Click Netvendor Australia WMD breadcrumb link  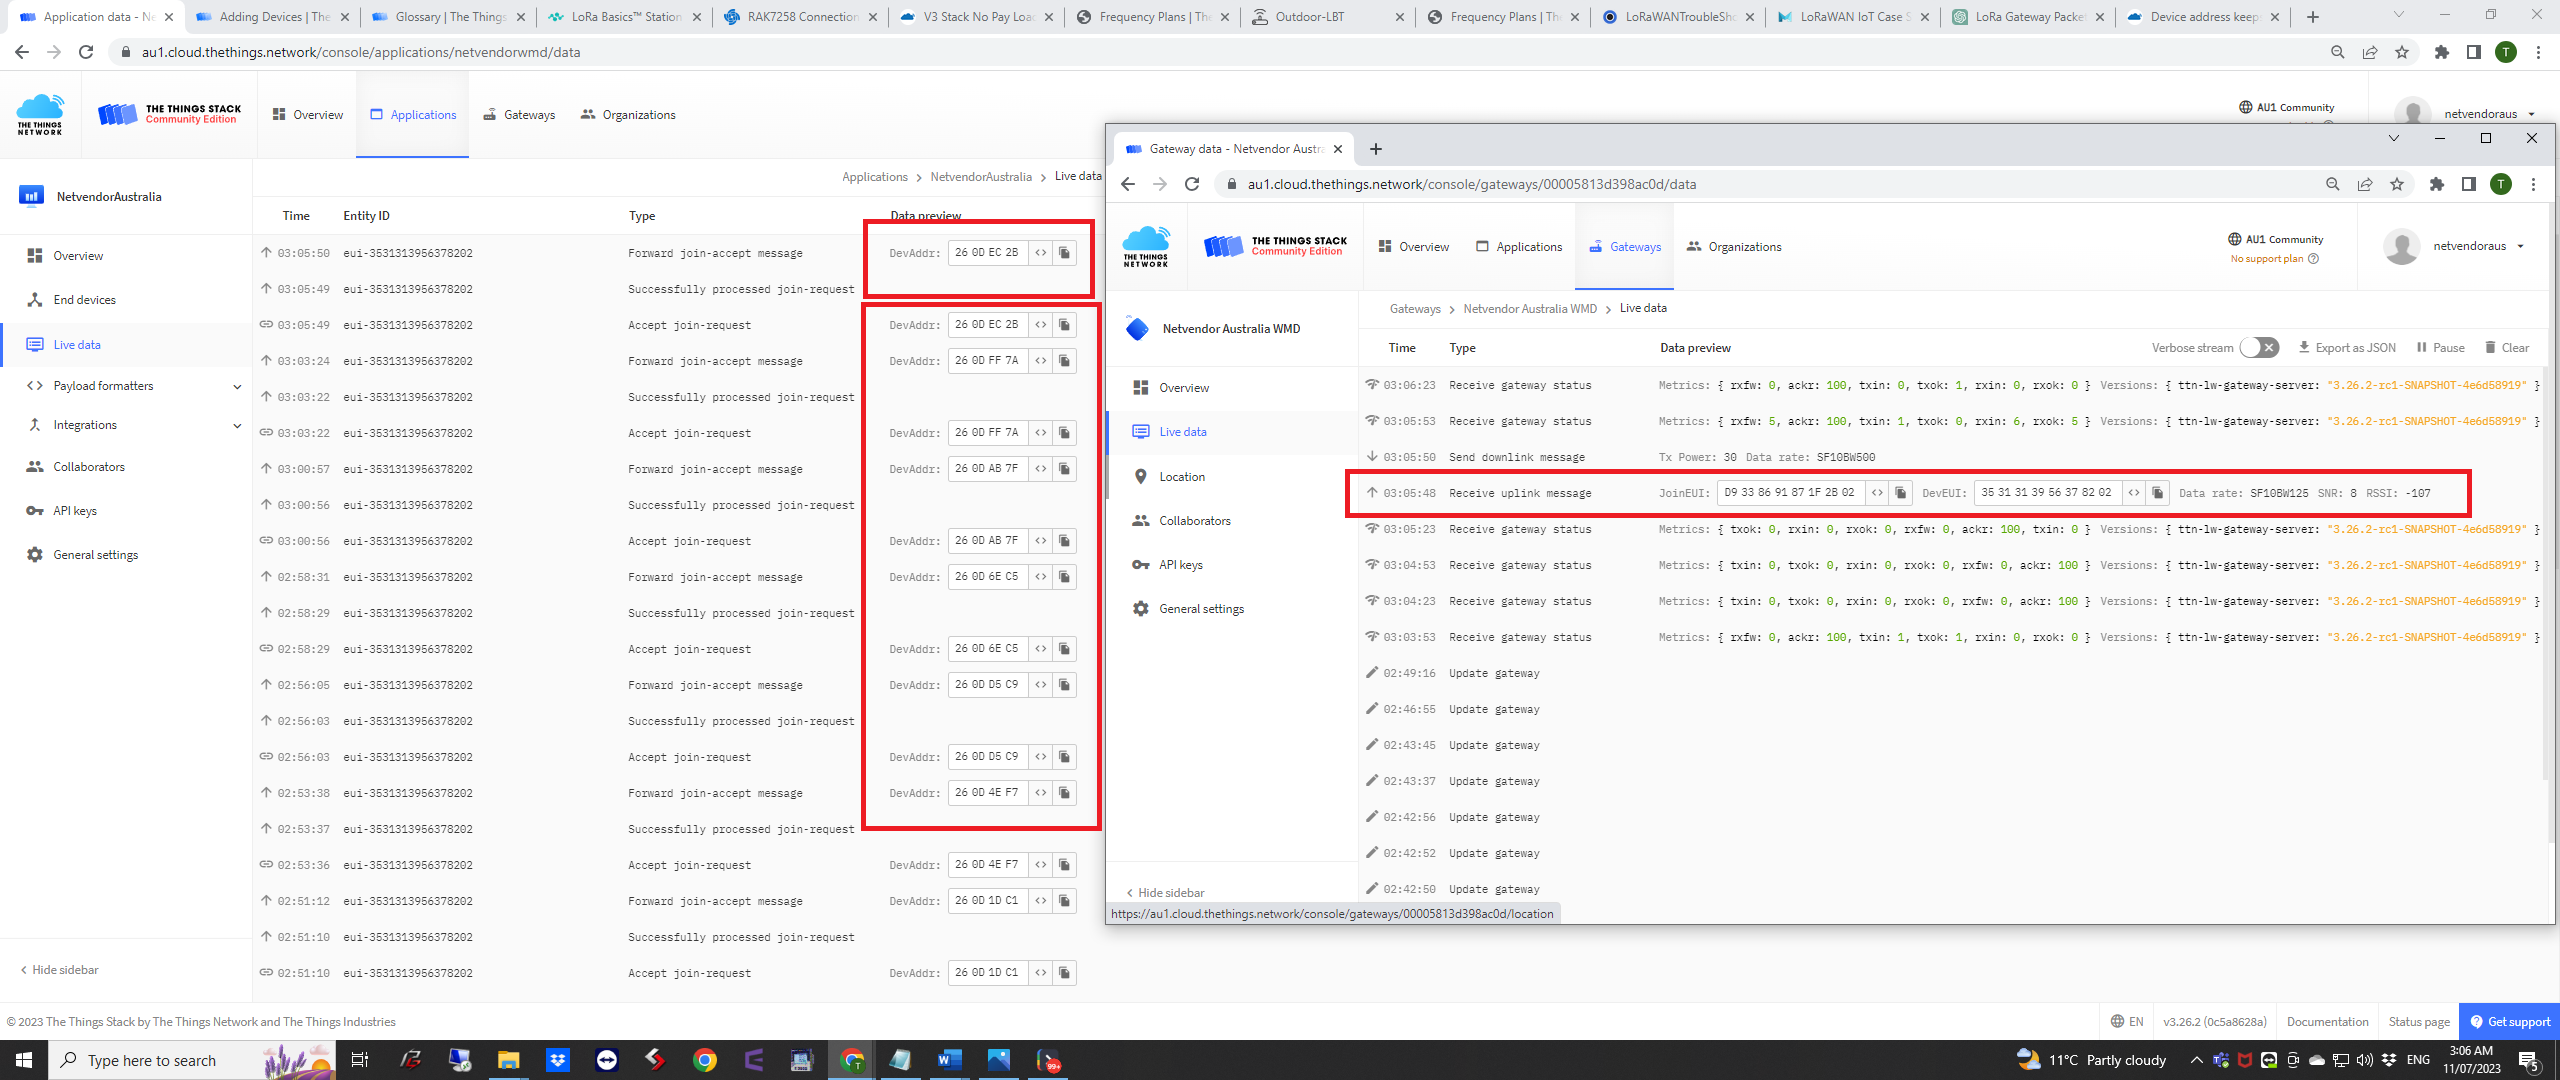[x=1530, y=309]
